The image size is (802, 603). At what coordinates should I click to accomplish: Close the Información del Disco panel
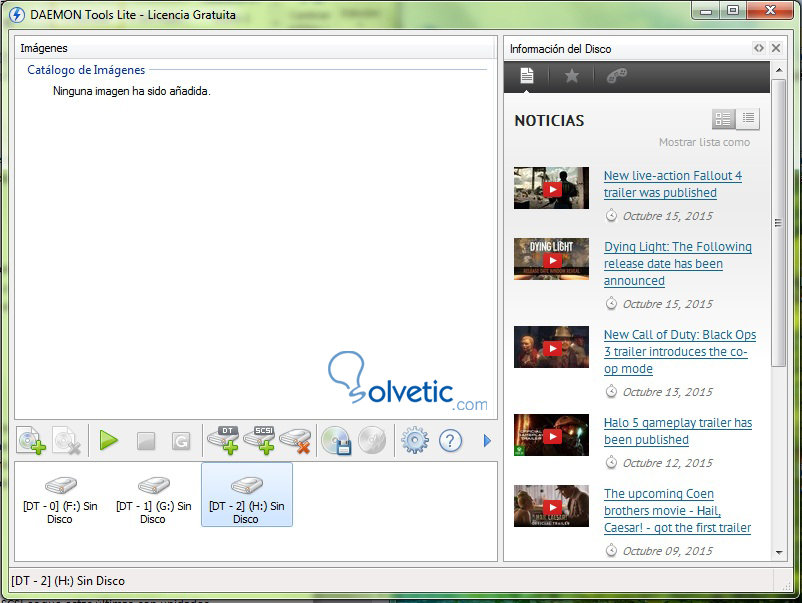776,48
